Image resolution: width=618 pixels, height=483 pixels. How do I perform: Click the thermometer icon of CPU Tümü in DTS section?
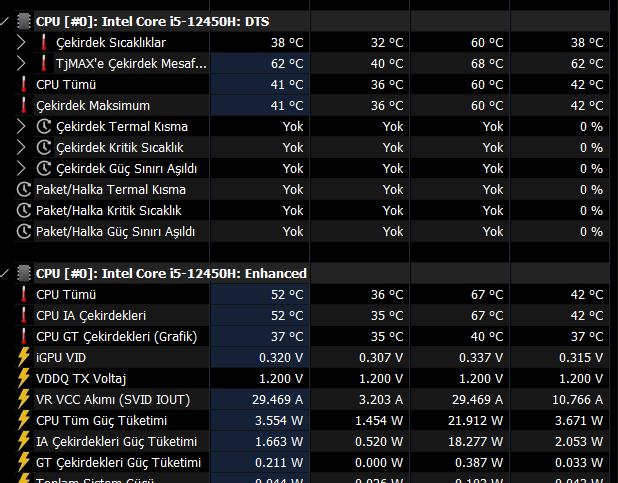tap(24, 84)
